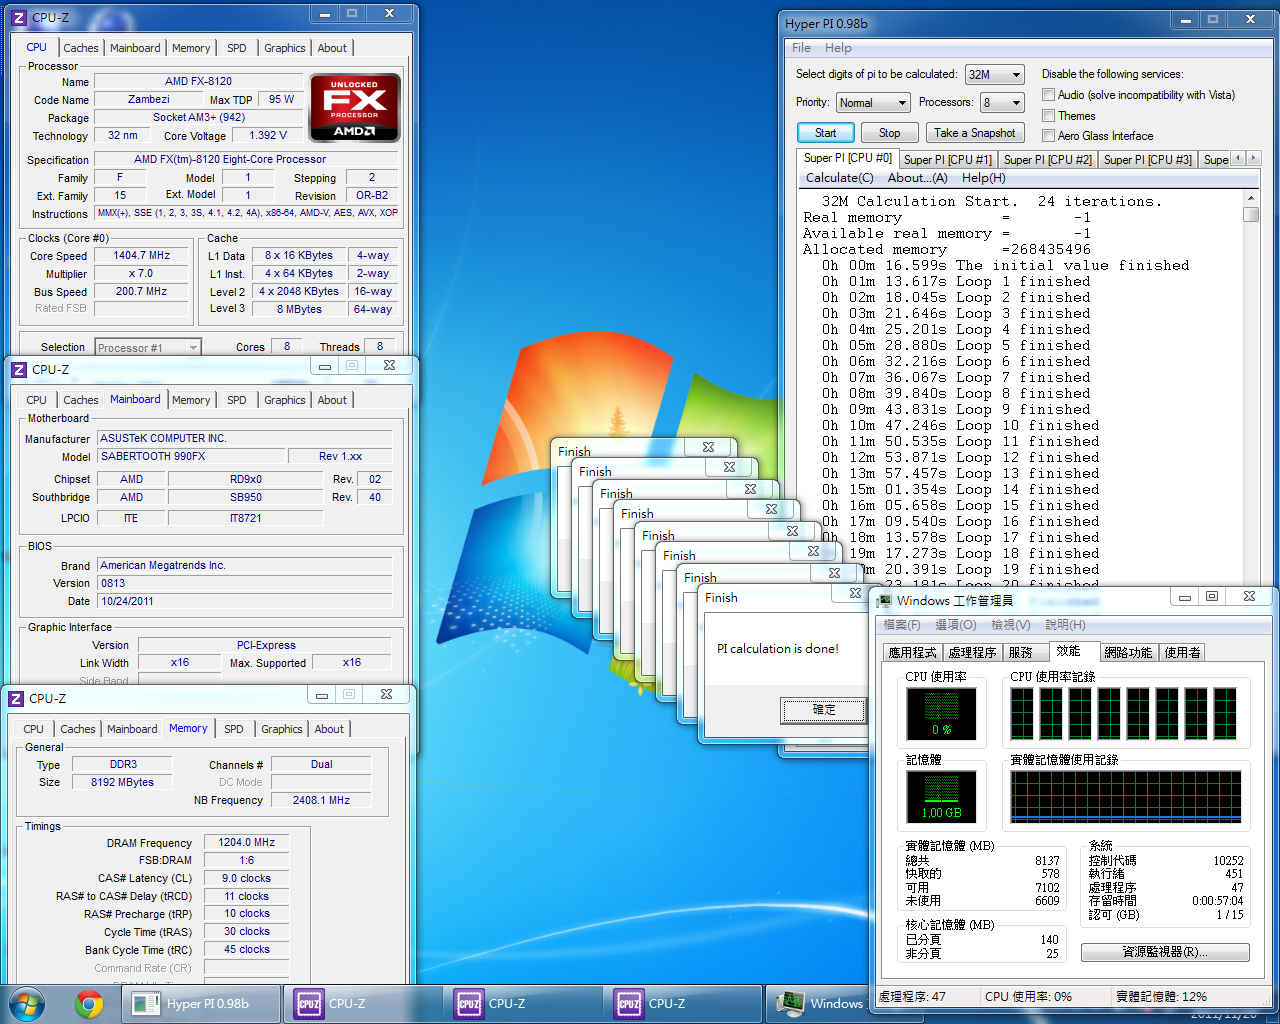Viewport: 1280px width, 1024px height.
Task: Select the Super PI [CPU #0] tab
Action: [847, 158]
